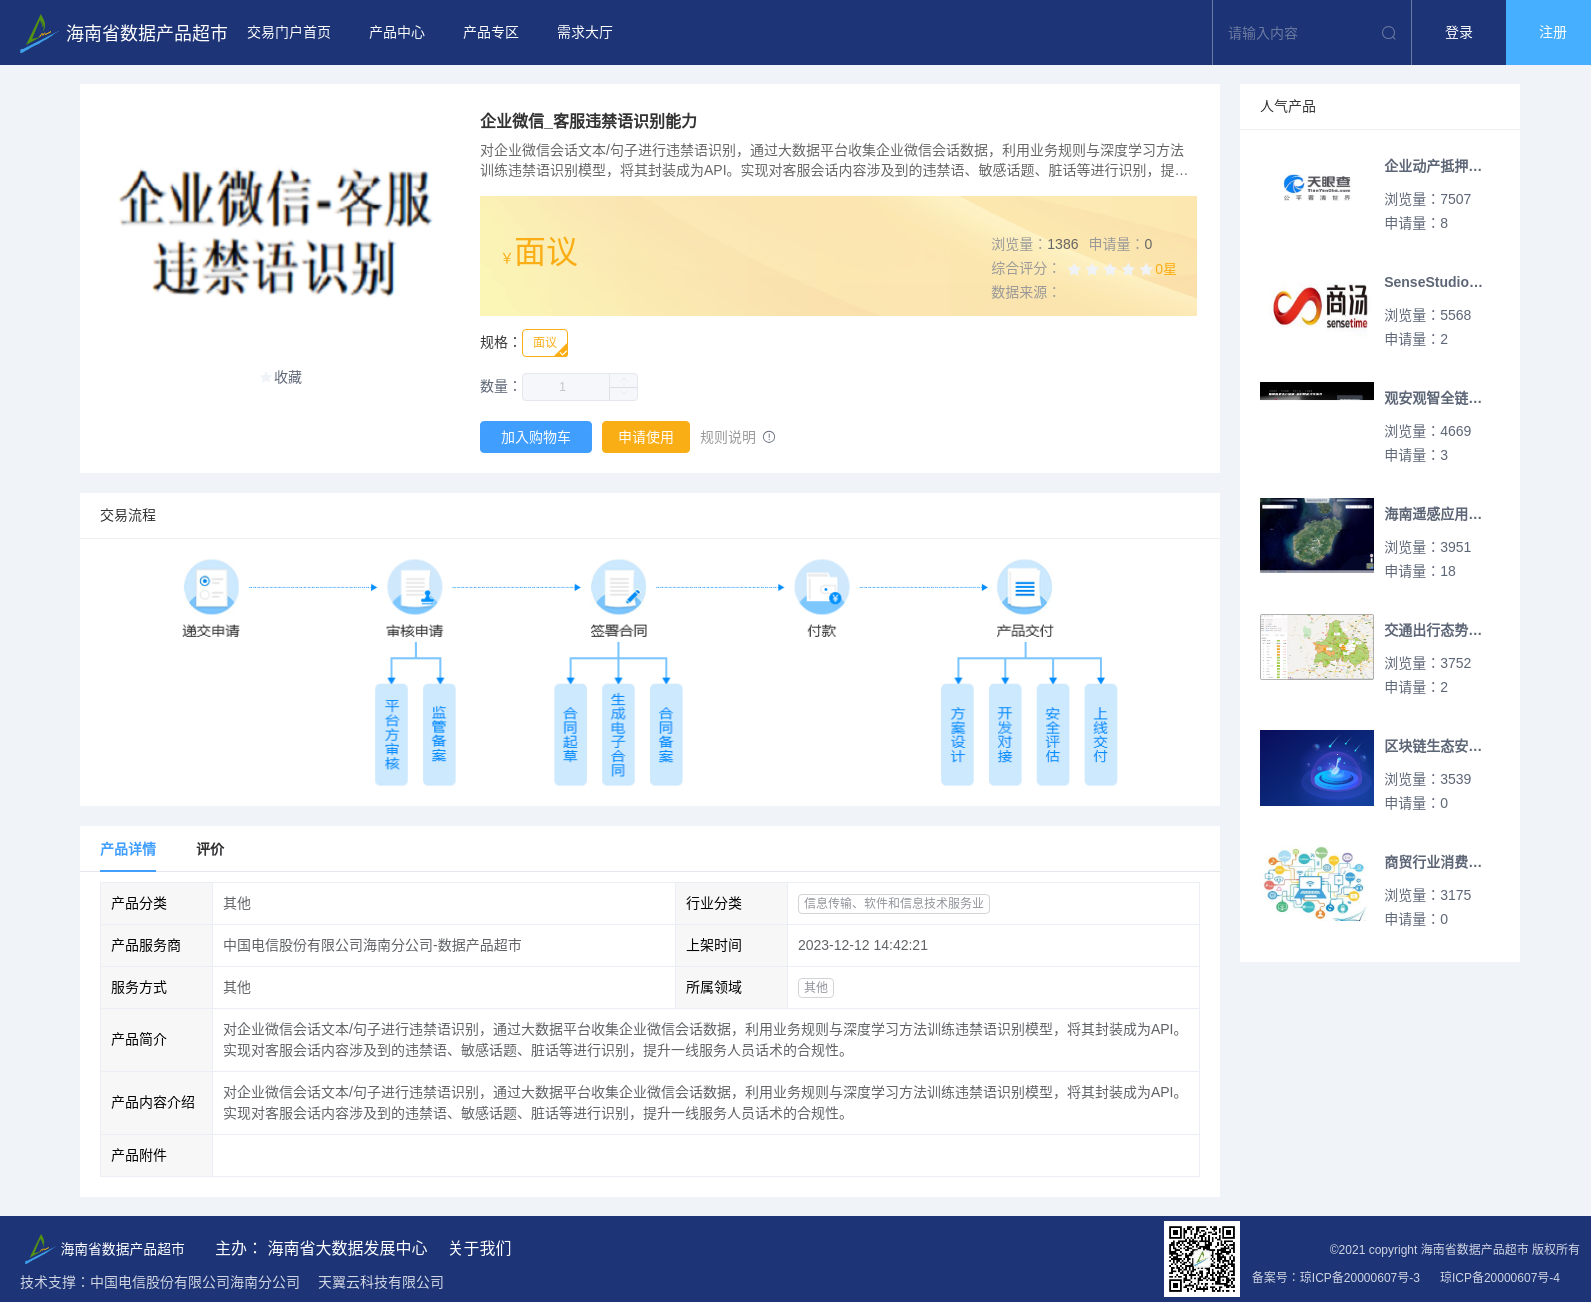Click the 审核申请 process step icon
The width and height of the screenshot is (1591, 1302).
(415, 586)
